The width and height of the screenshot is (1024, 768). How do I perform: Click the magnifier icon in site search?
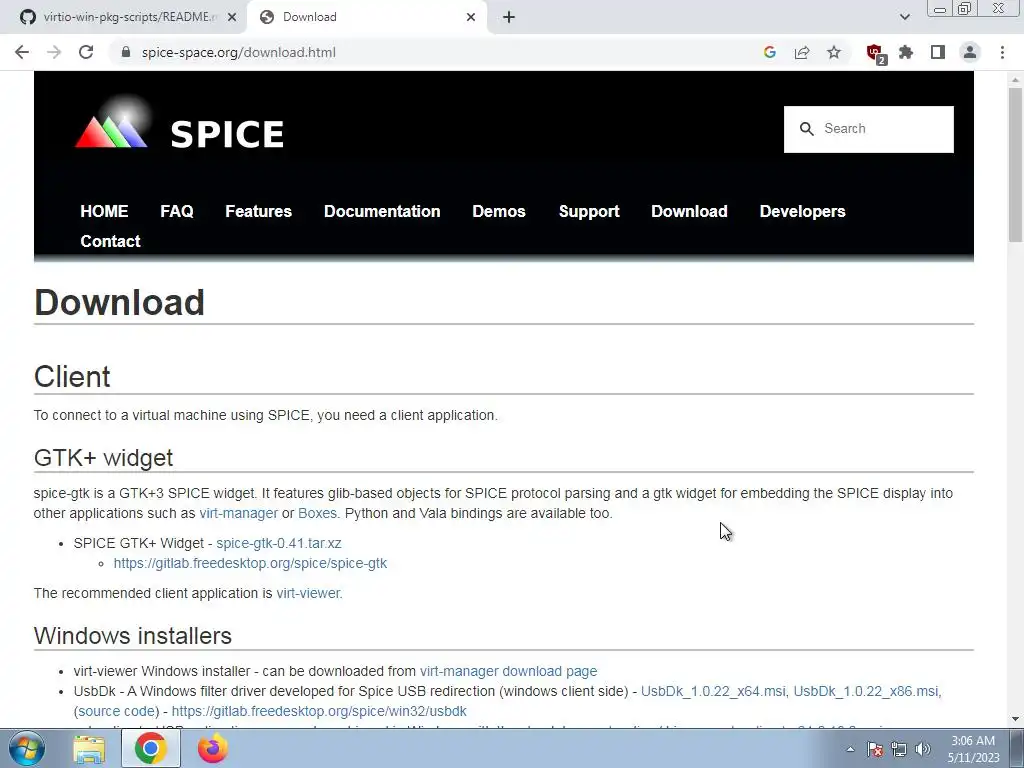click(x=807, y=129)
